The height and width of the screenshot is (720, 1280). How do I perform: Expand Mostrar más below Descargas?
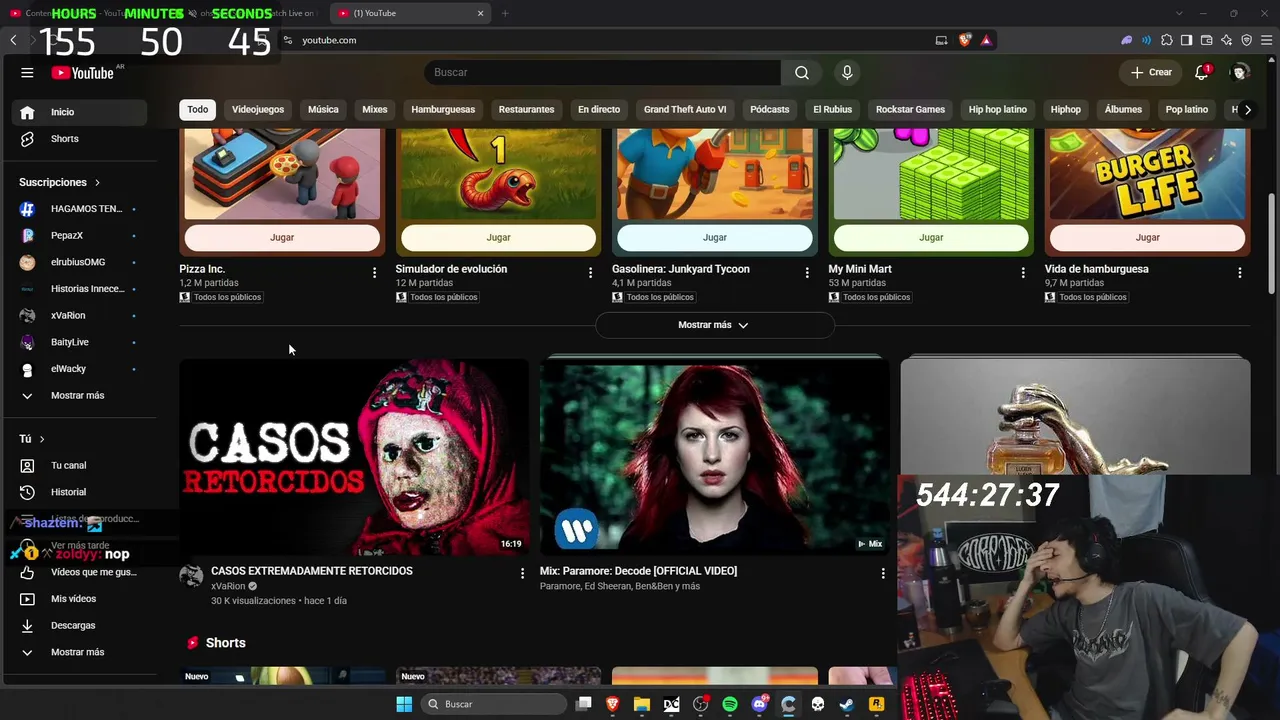[x=78, y=652]
